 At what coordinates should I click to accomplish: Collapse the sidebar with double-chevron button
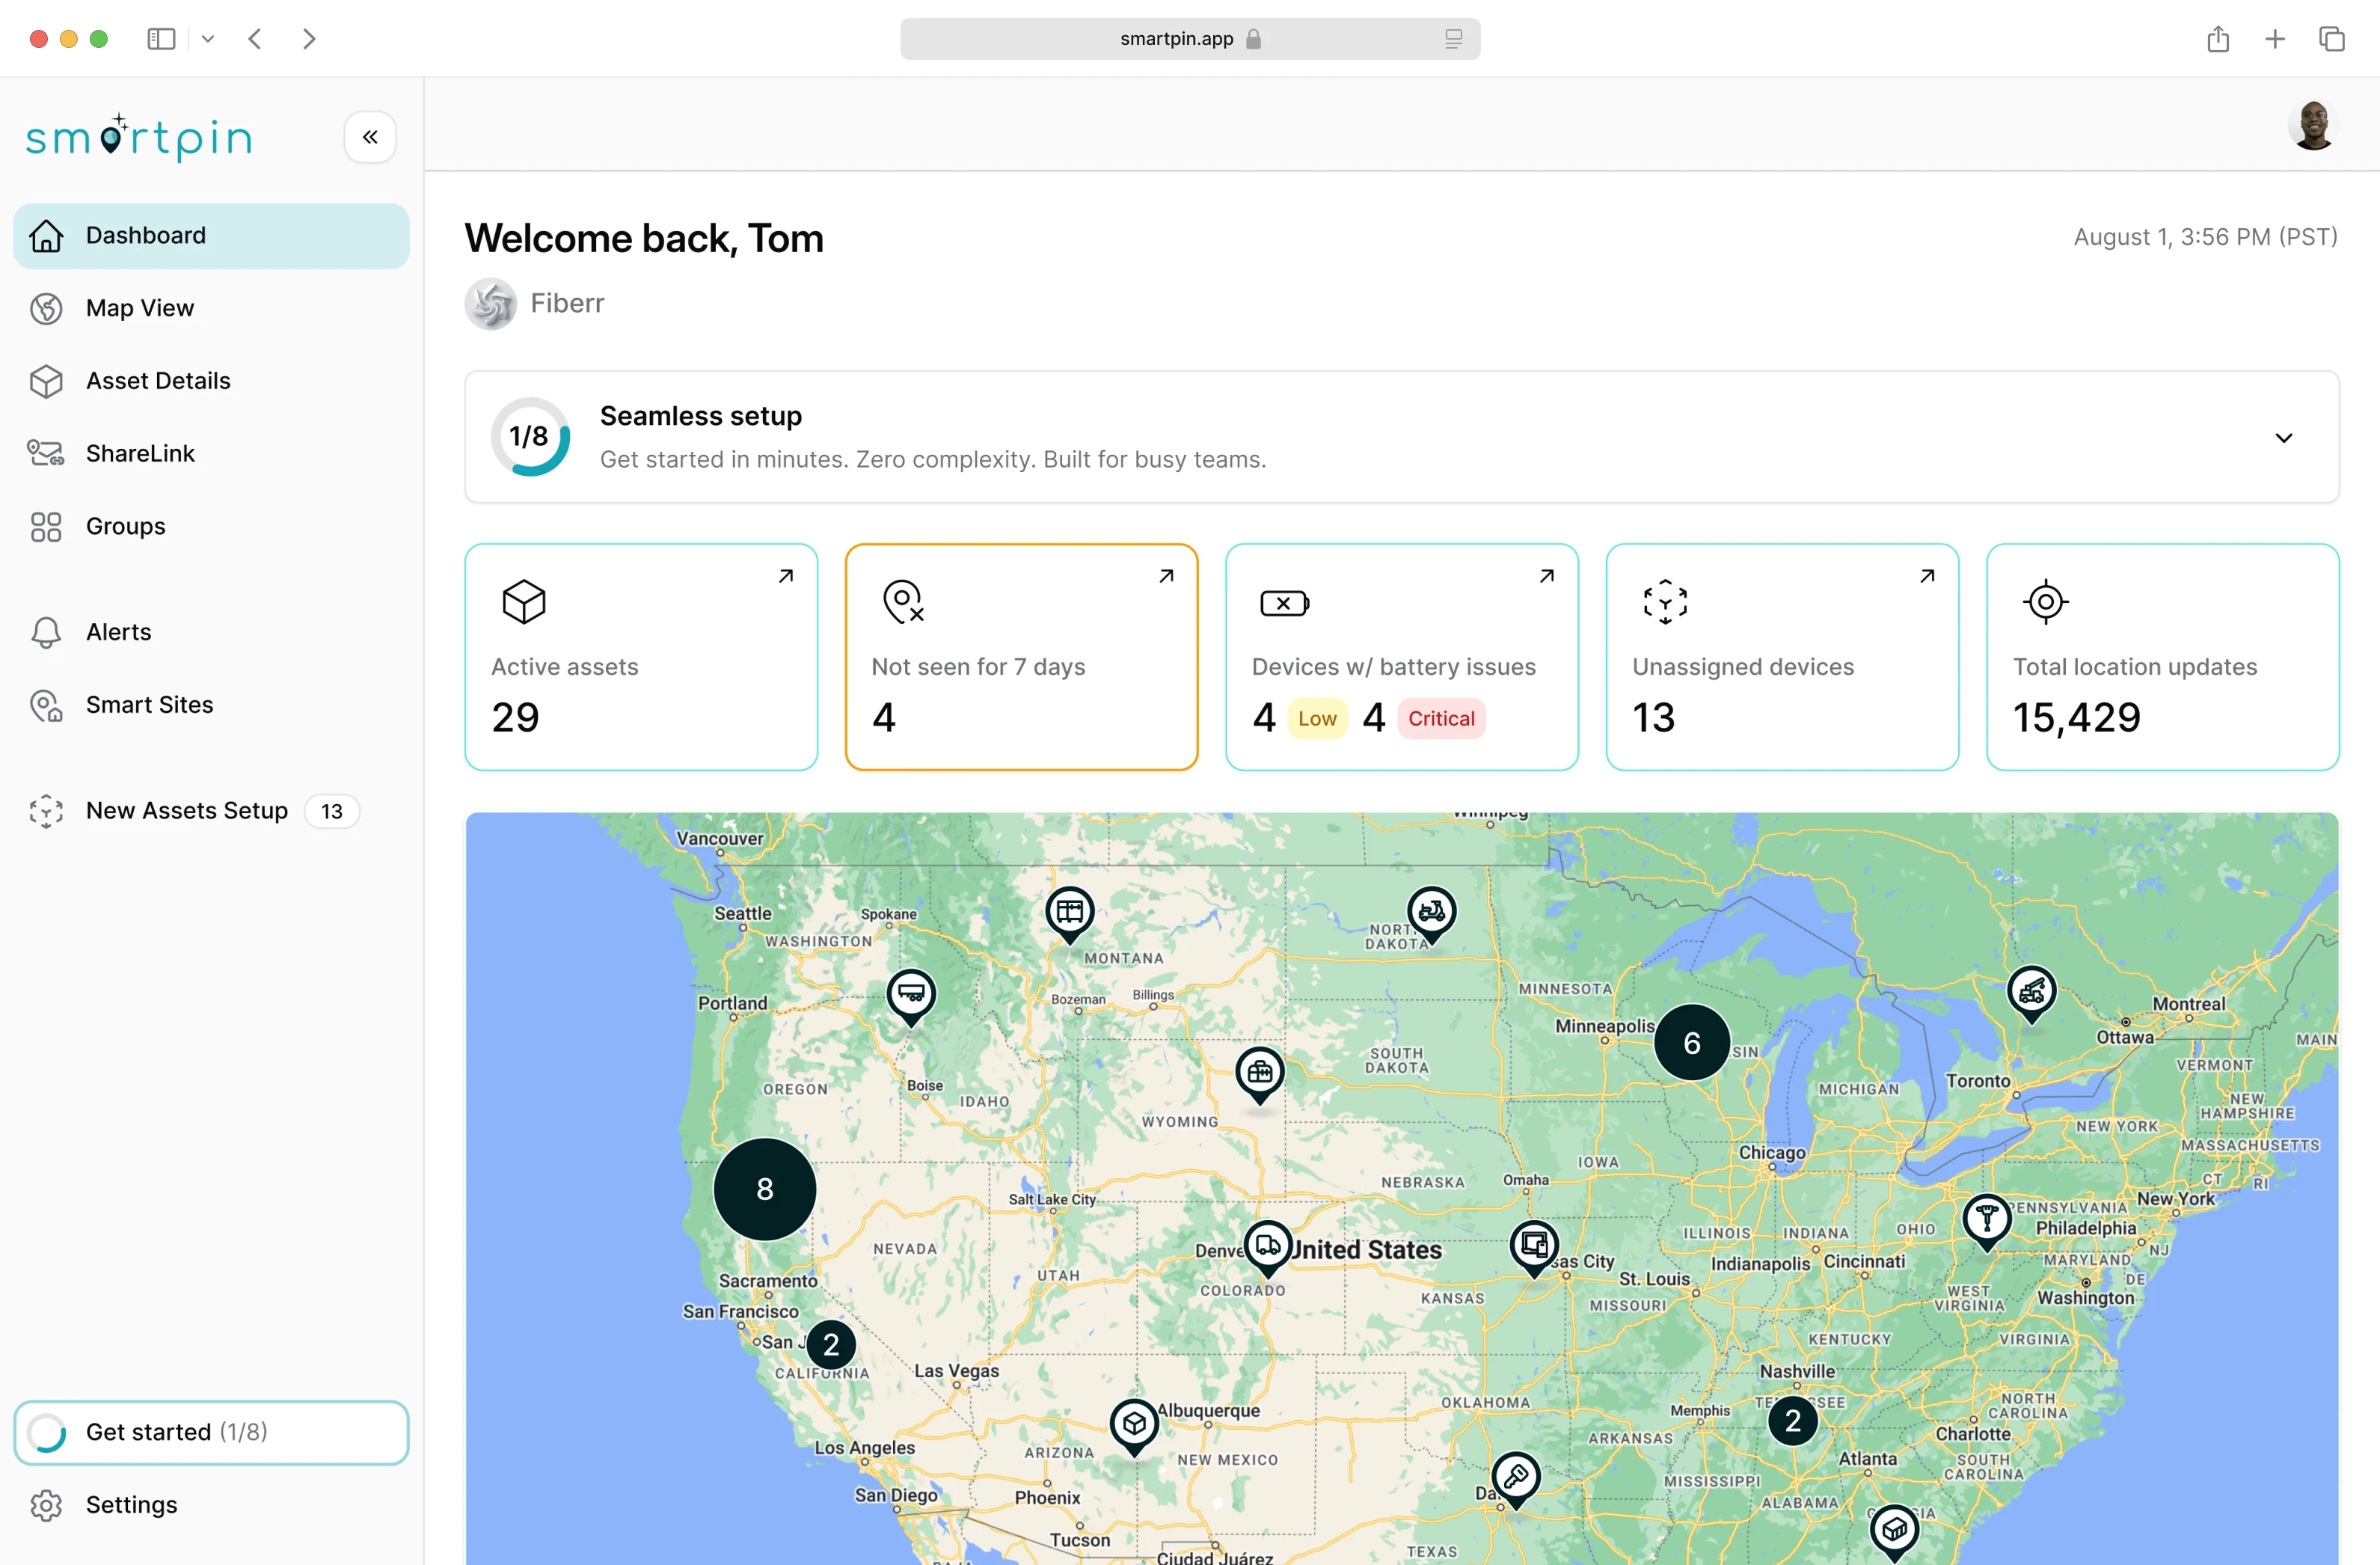coord(369,137)
